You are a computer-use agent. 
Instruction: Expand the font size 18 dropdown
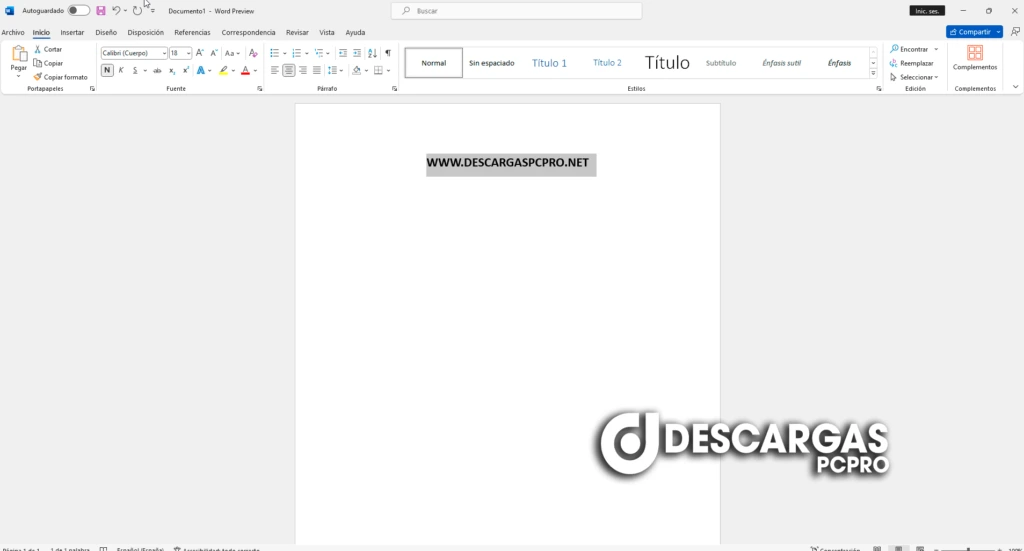[188, 53]
